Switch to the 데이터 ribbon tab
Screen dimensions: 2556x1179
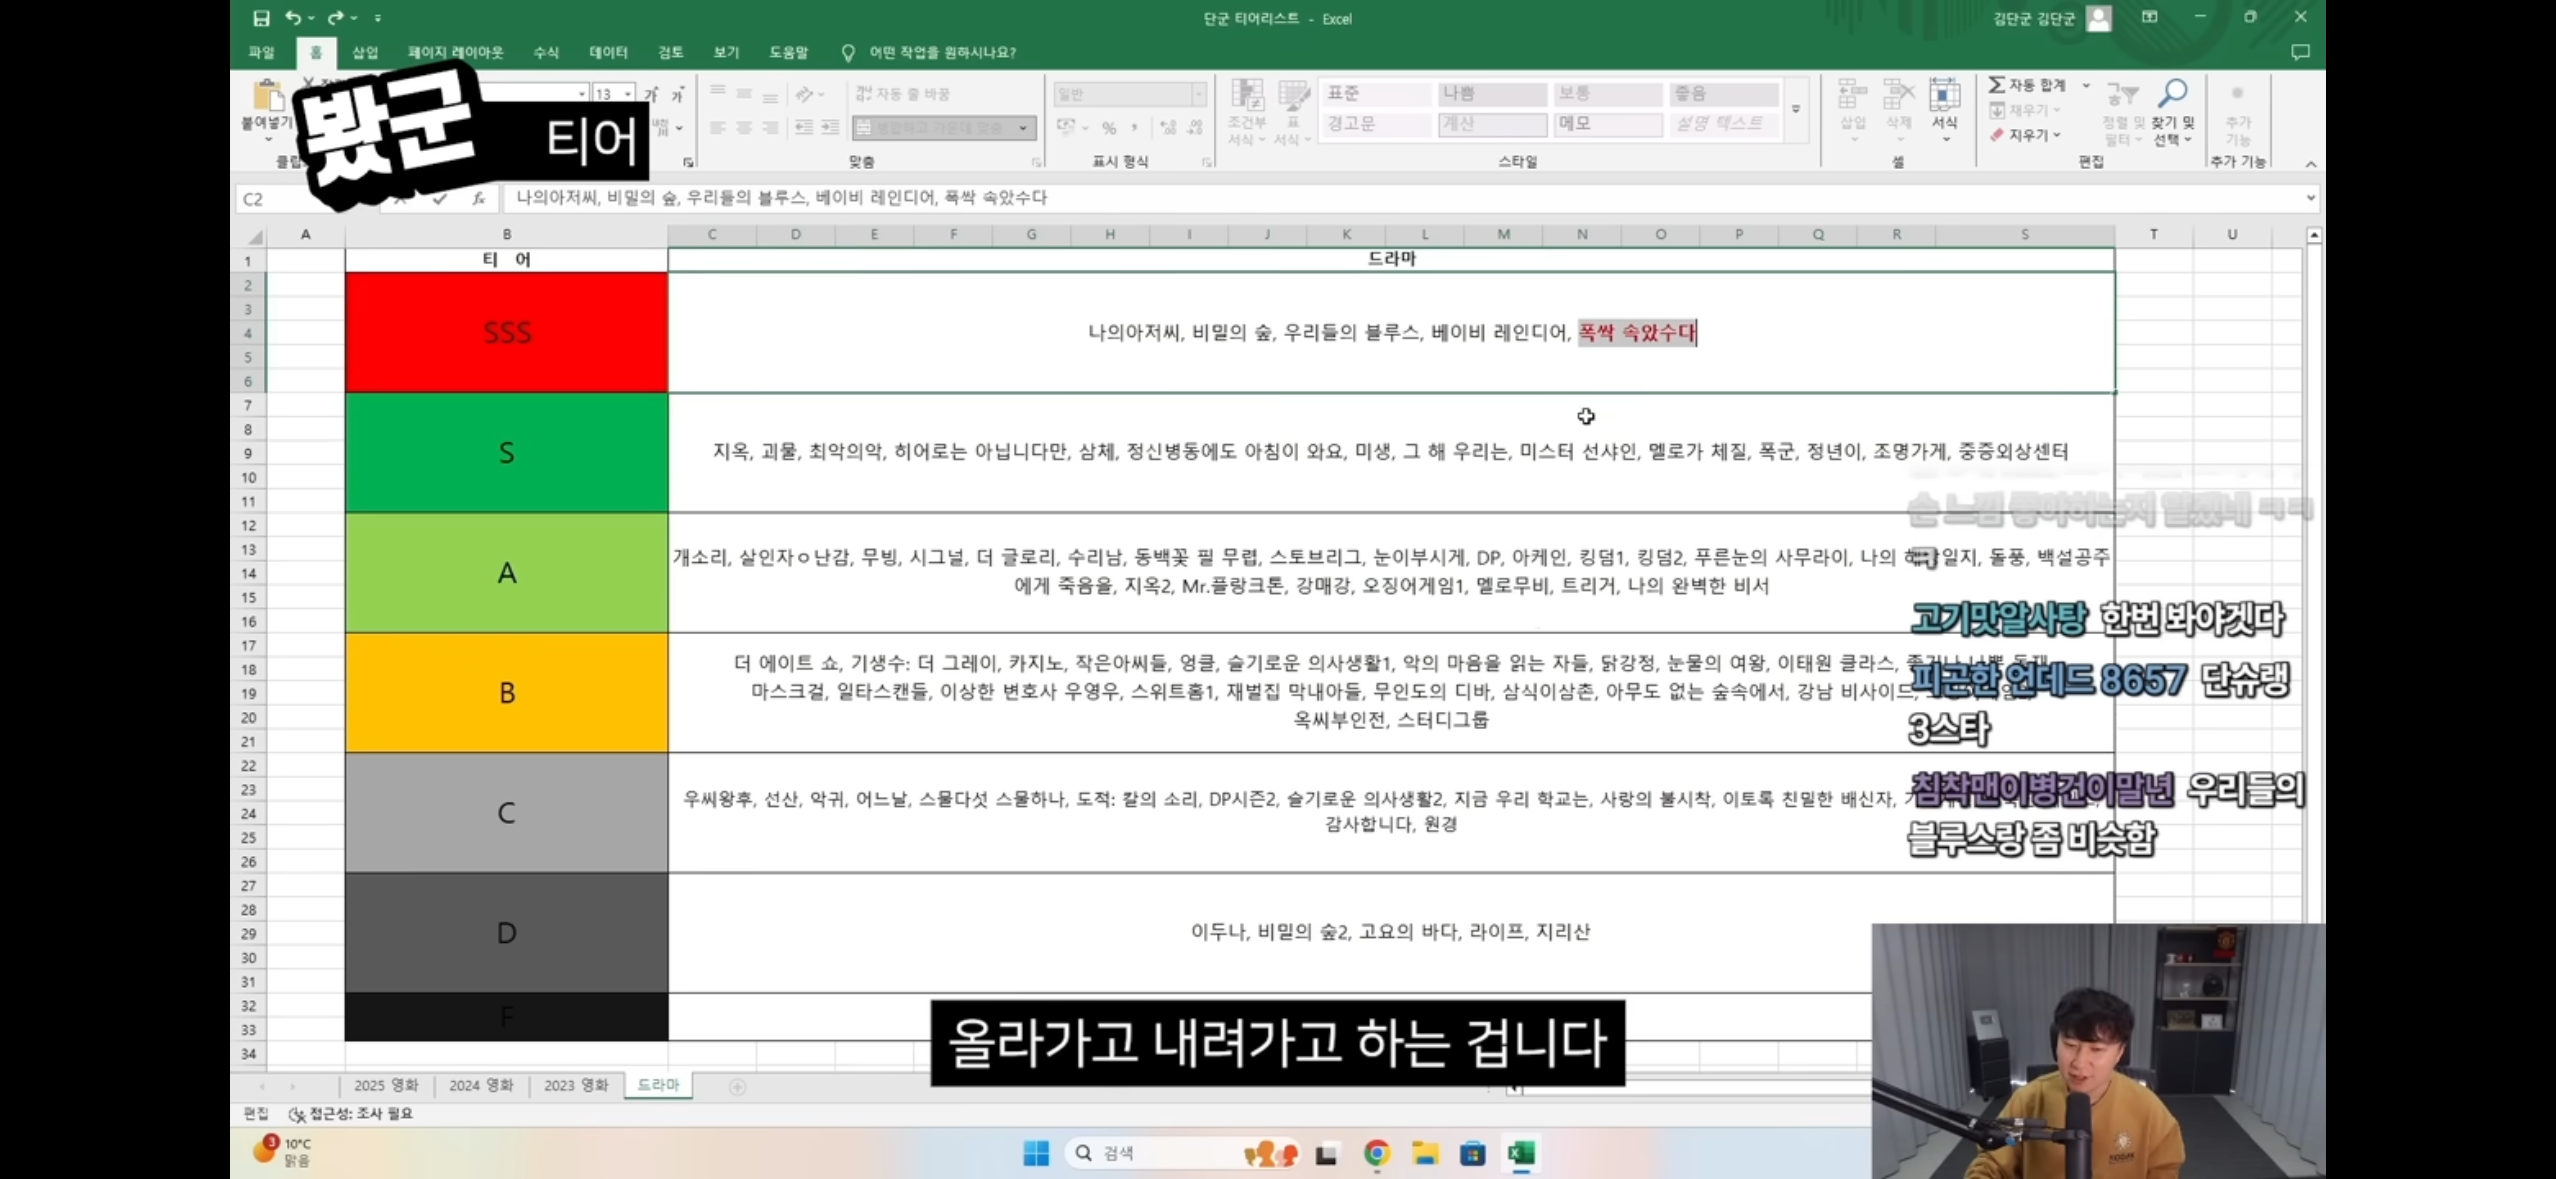pyautogui.click(x=608, y=52)
